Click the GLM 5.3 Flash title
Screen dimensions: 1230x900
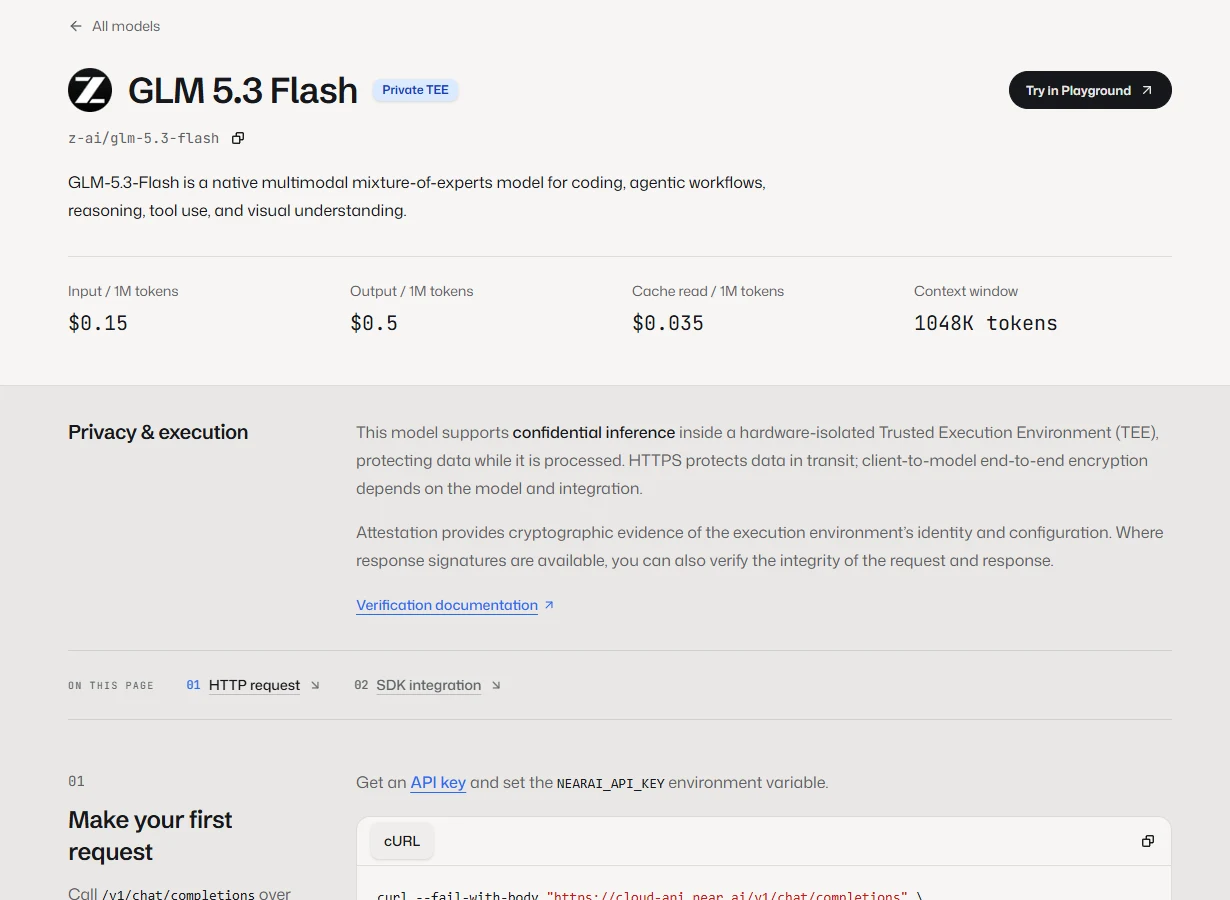tap(243, 90)
